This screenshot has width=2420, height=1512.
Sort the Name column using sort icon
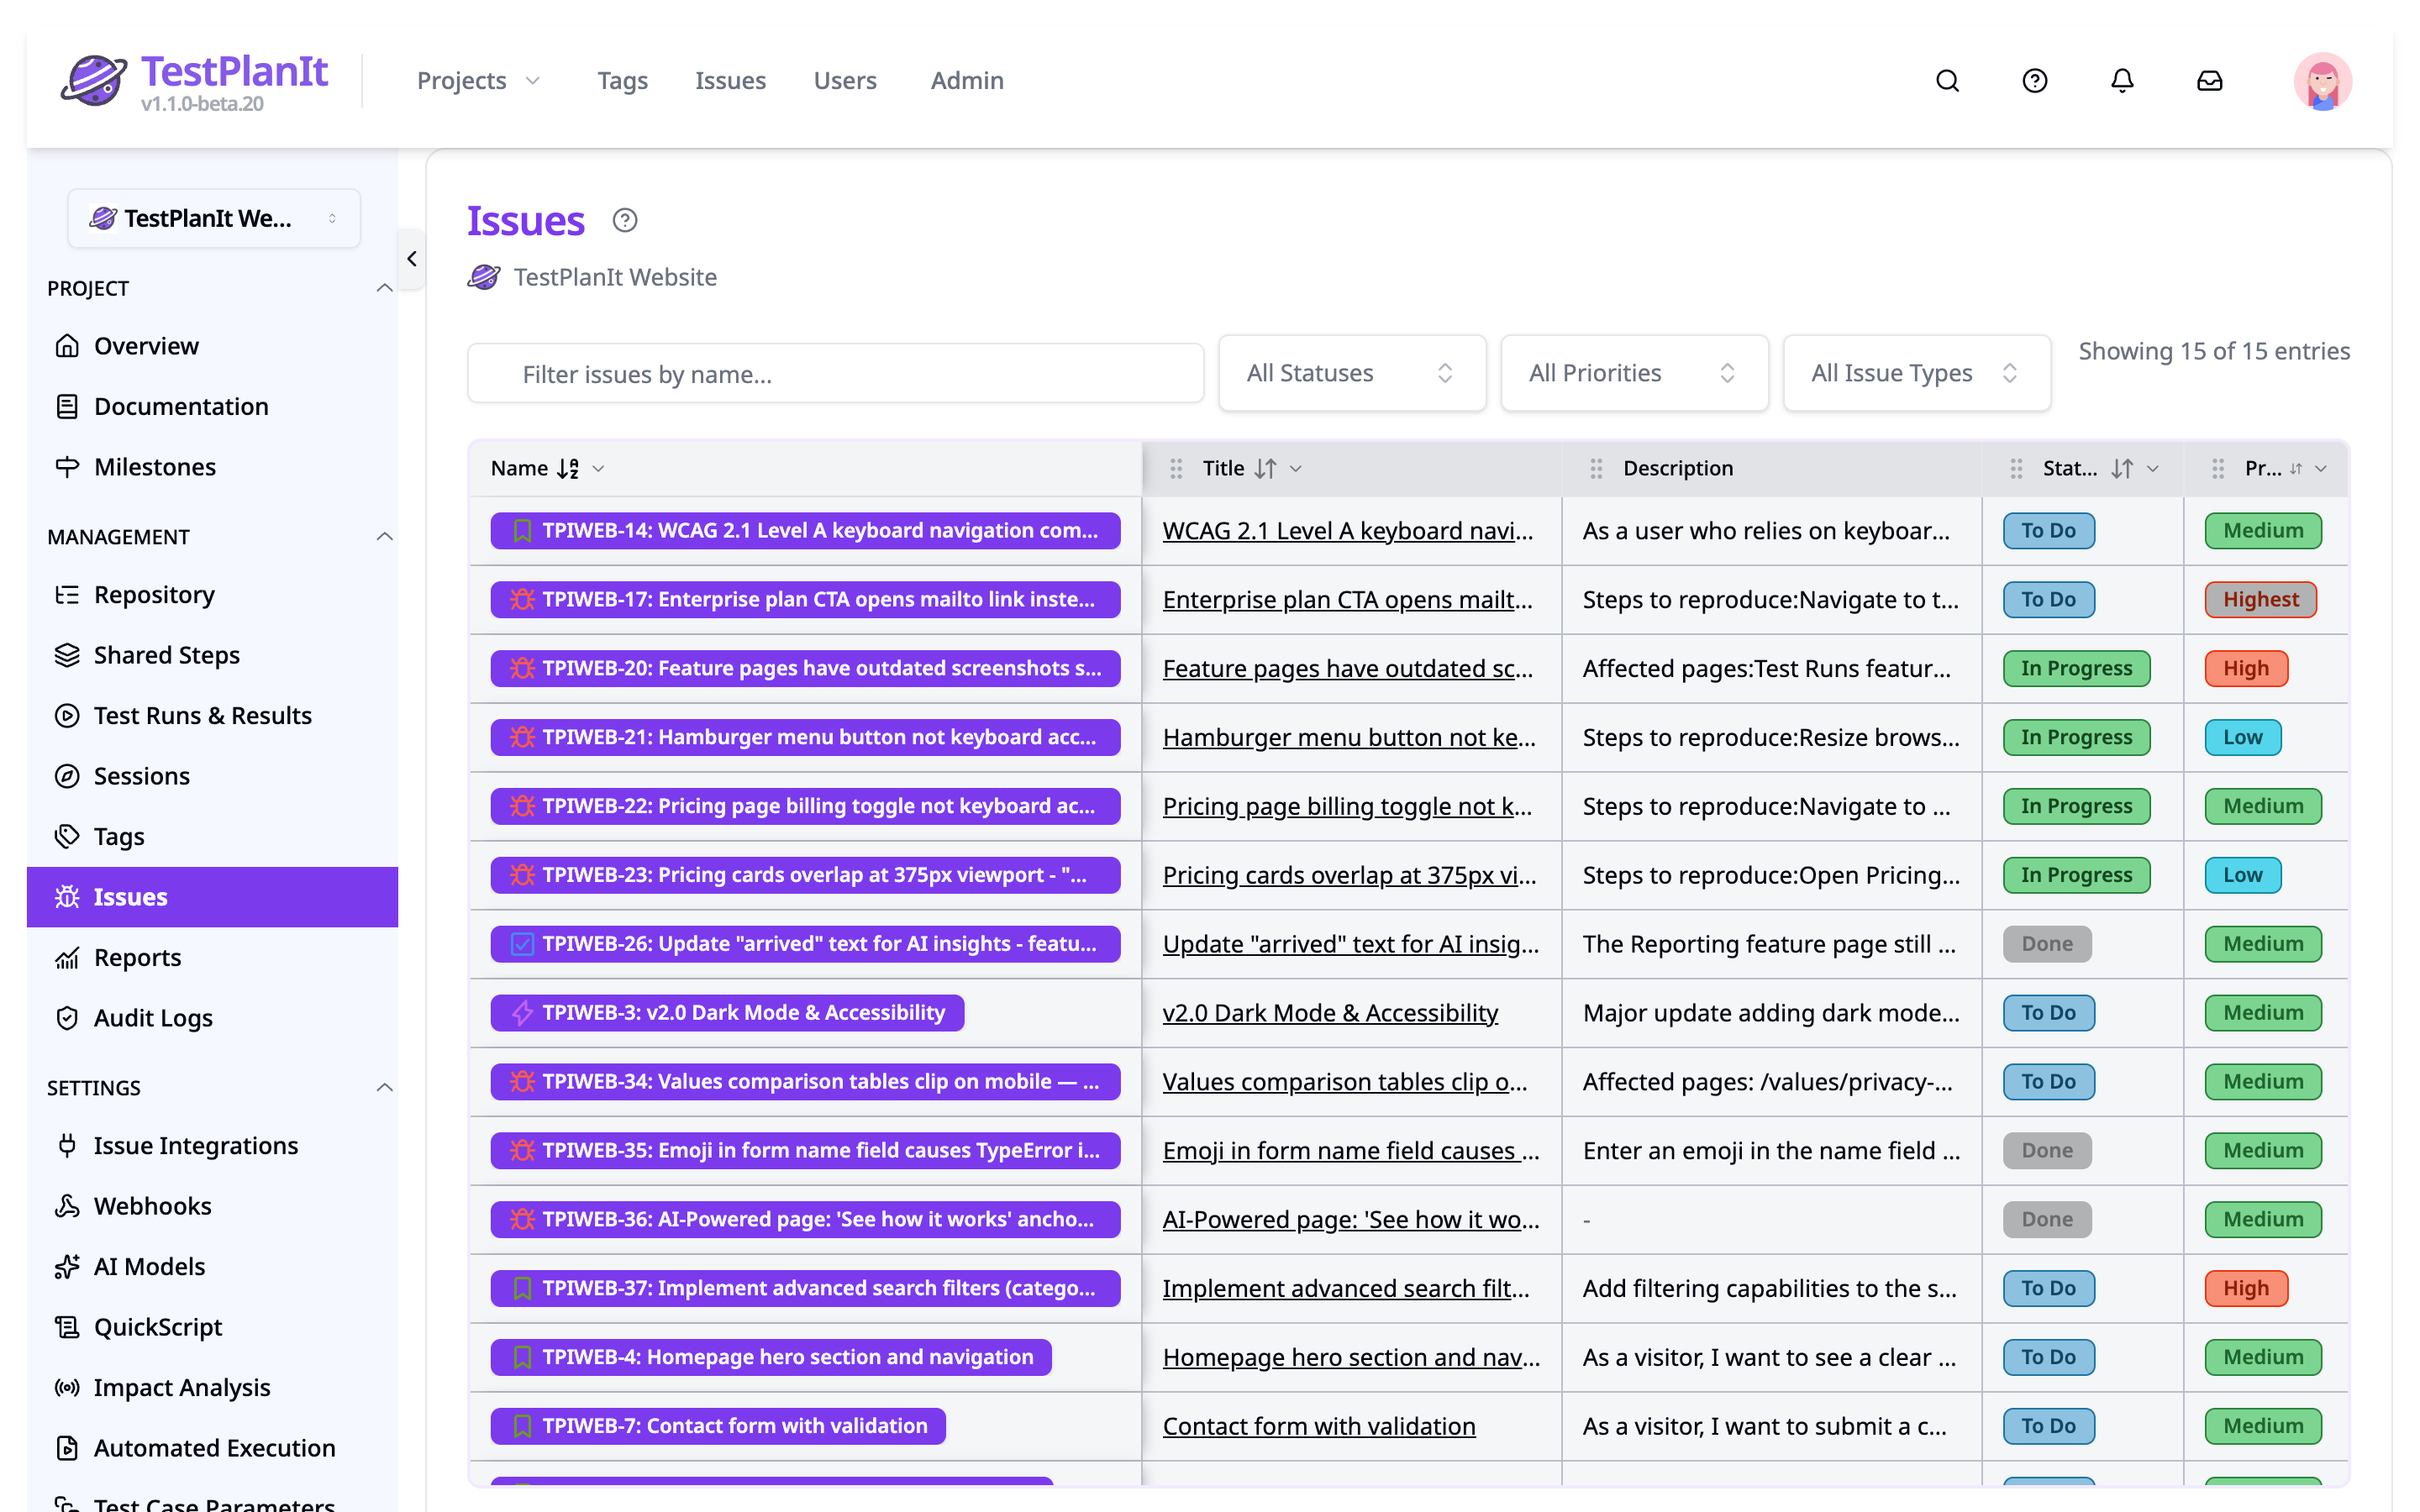coord(568,468)
